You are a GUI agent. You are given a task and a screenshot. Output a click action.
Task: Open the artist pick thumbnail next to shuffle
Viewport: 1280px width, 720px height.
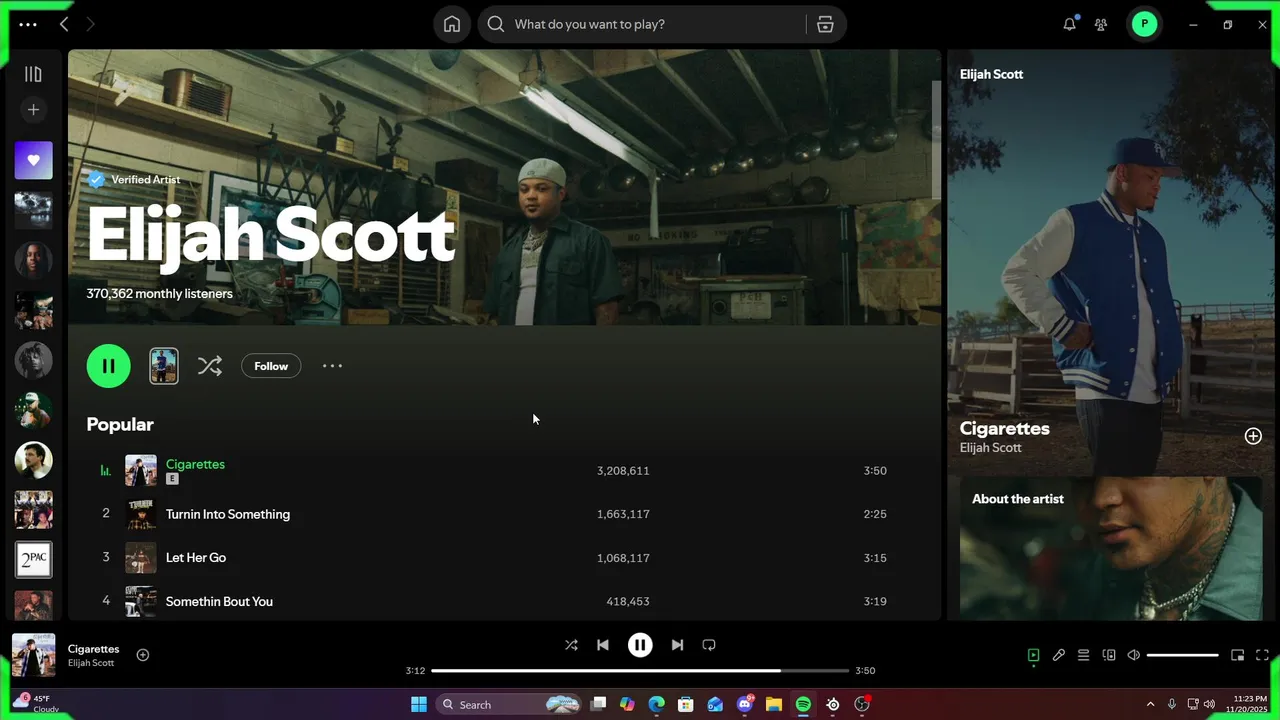pos(164,366)
